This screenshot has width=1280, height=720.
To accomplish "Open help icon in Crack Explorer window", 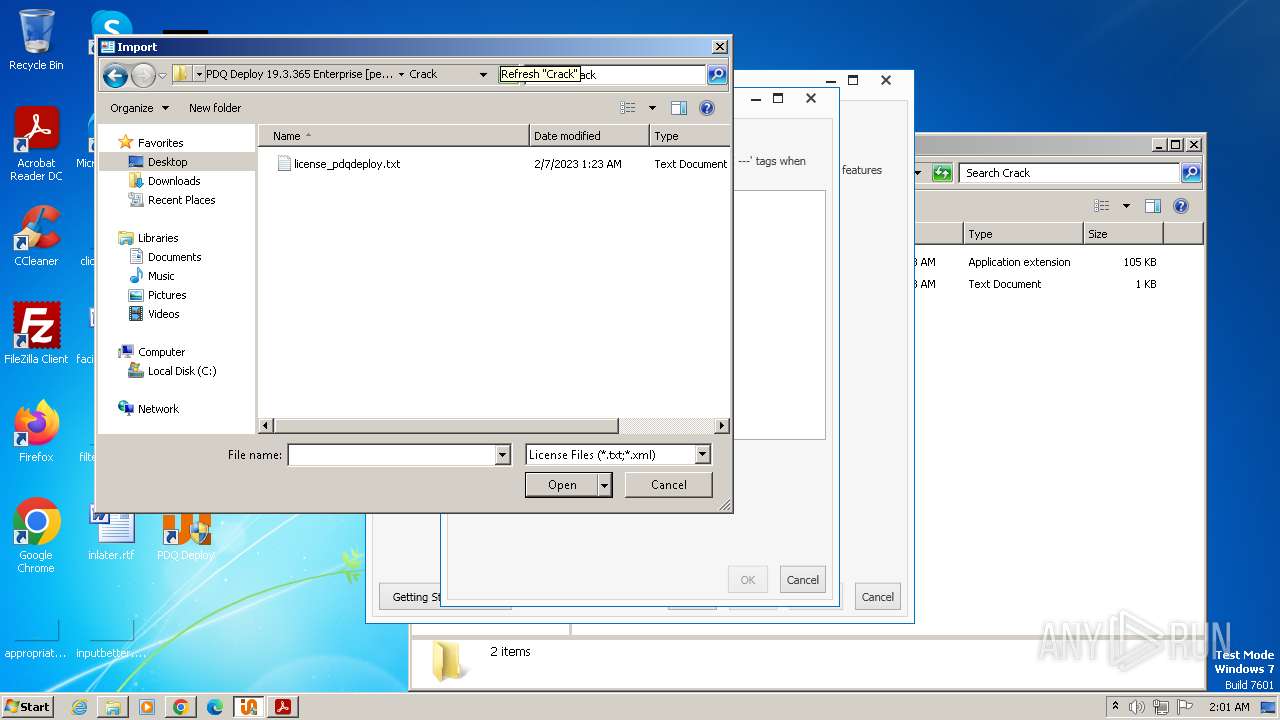I will 1180,206.
